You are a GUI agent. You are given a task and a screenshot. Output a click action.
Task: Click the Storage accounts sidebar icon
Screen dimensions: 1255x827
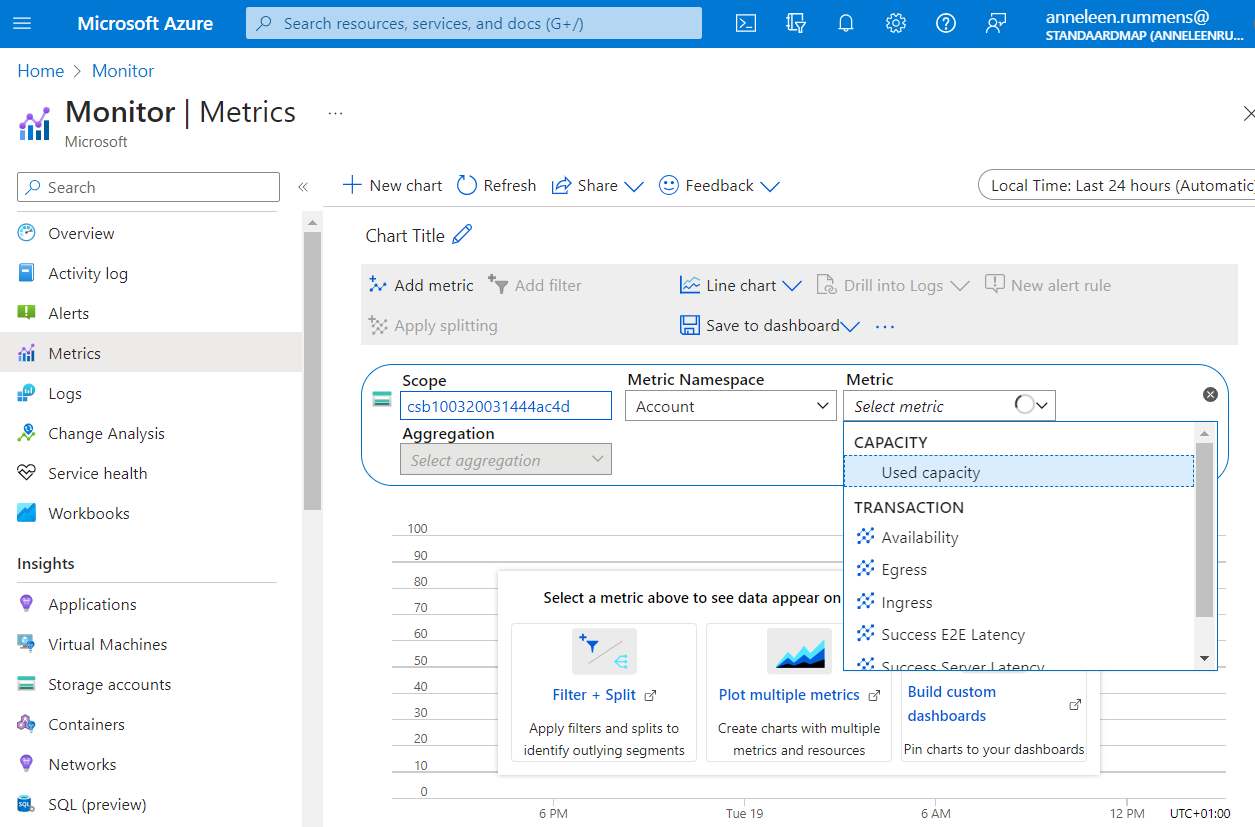[27, 684]
